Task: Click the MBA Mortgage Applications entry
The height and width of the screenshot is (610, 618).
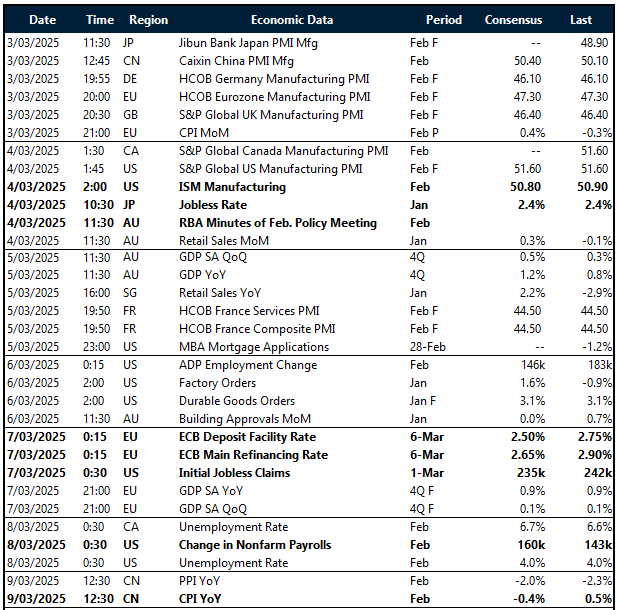Action: click(x=254, y=347)
